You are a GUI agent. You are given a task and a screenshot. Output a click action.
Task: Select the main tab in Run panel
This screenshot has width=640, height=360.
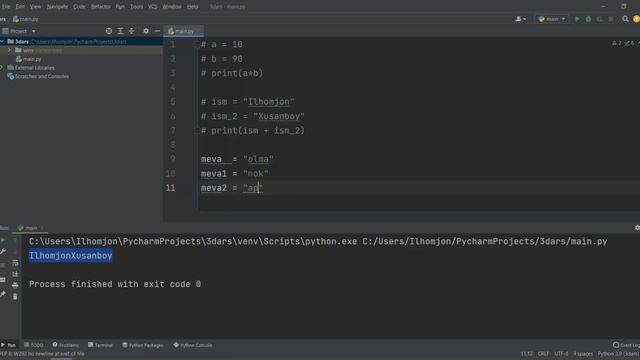tap(29, 228)
